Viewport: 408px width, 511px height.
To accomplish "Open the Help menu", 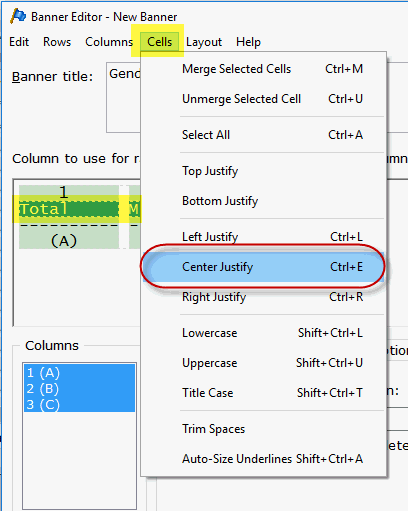I will point(248,42).
